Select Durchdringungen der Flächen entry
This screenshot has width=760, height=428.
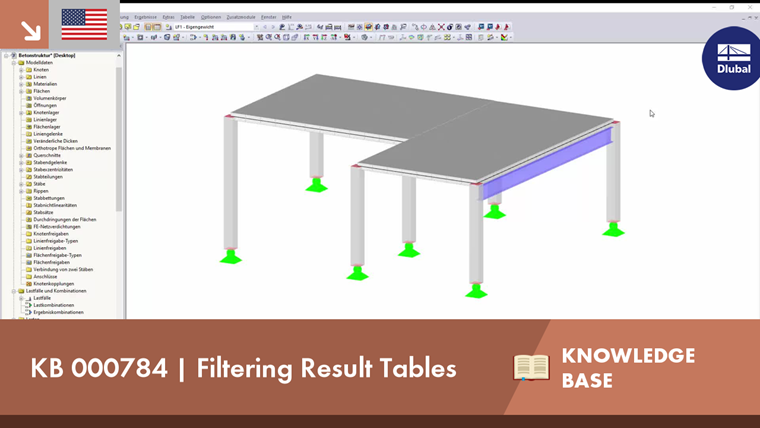click(65, 220)
